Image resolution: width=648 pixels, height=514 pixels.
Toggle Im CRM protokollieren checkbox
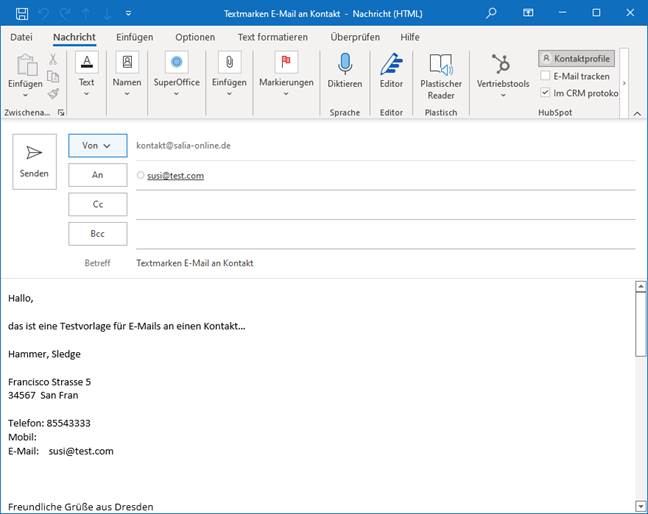[x=545, y=93]
